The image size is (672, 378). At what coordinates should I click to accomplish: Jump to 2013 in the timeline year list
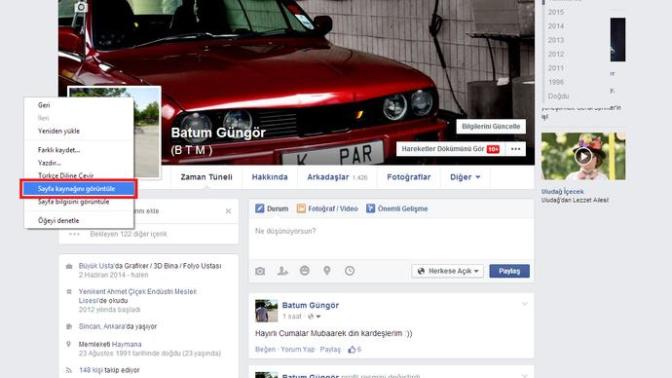[556, 40]
